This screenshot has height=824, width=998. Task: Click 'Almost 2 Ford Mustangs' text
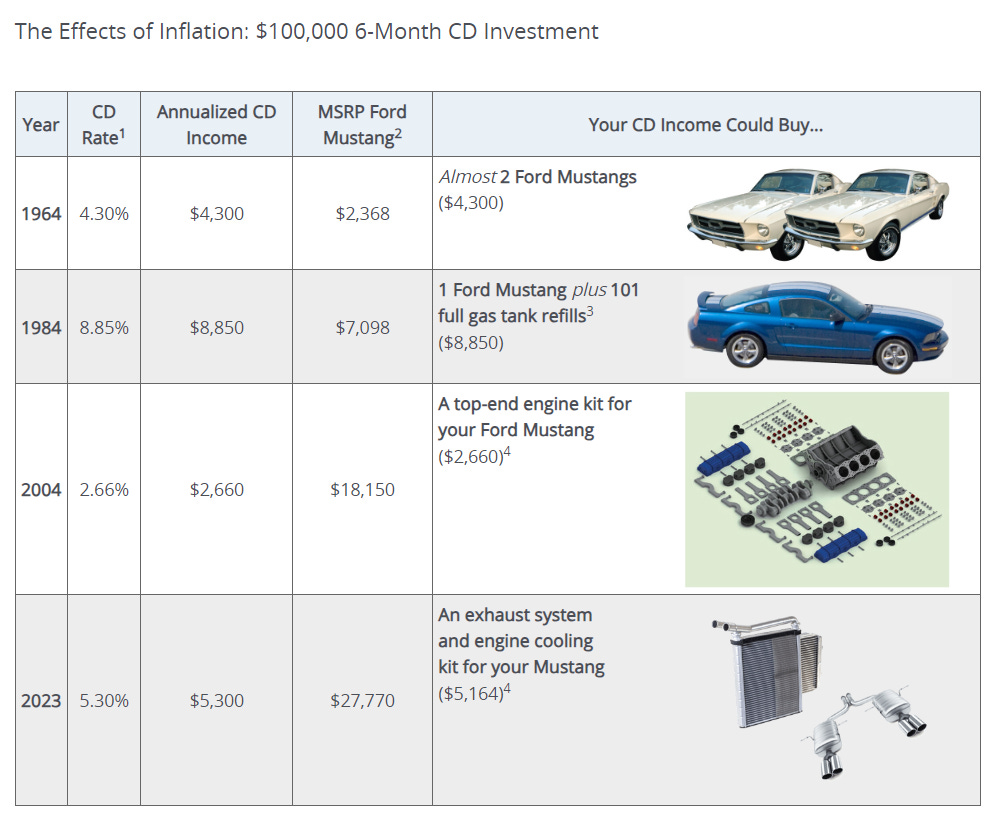(538, 177)
